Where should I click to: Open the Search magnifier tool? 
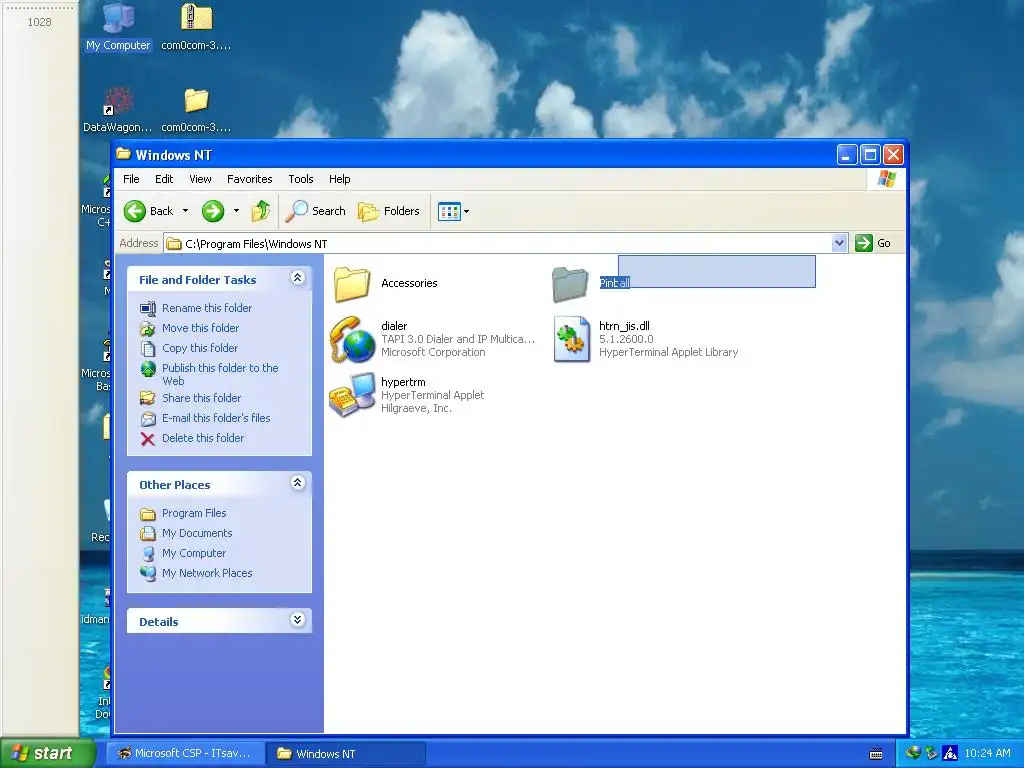[316, 211]
